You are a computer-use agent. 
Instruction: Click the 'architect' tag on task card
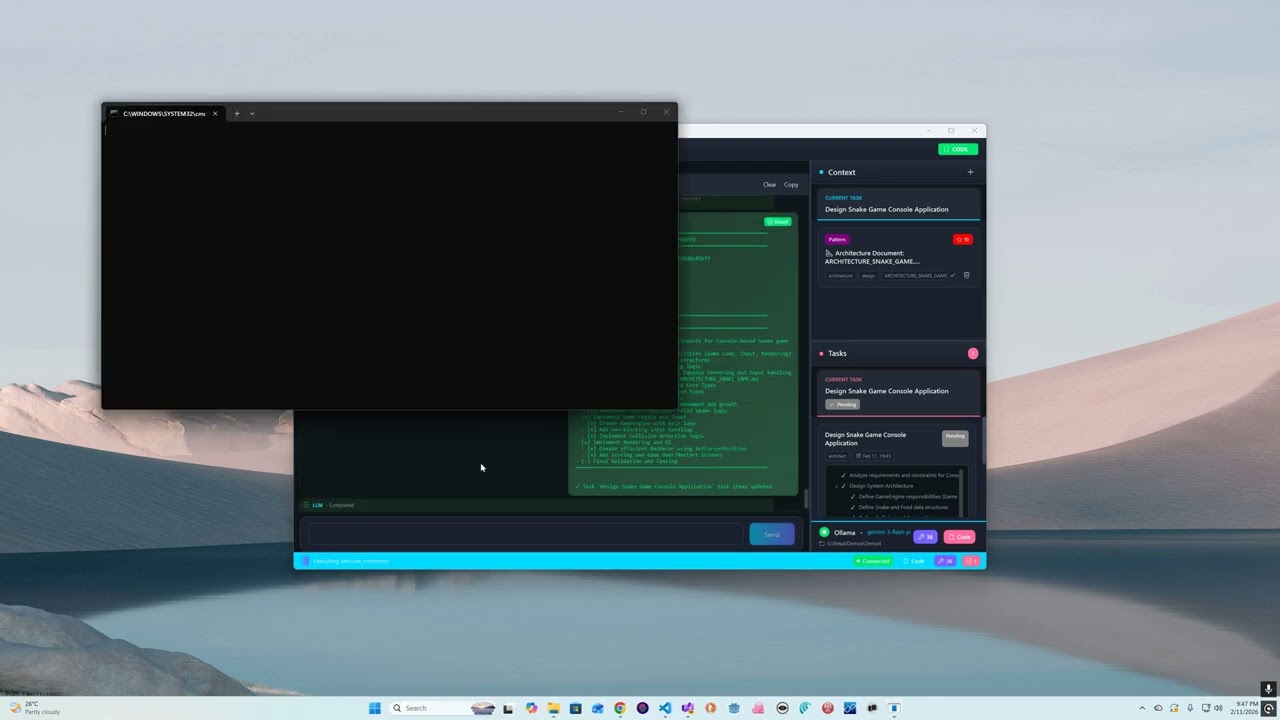pyautogui.click(x=837, y=456)
